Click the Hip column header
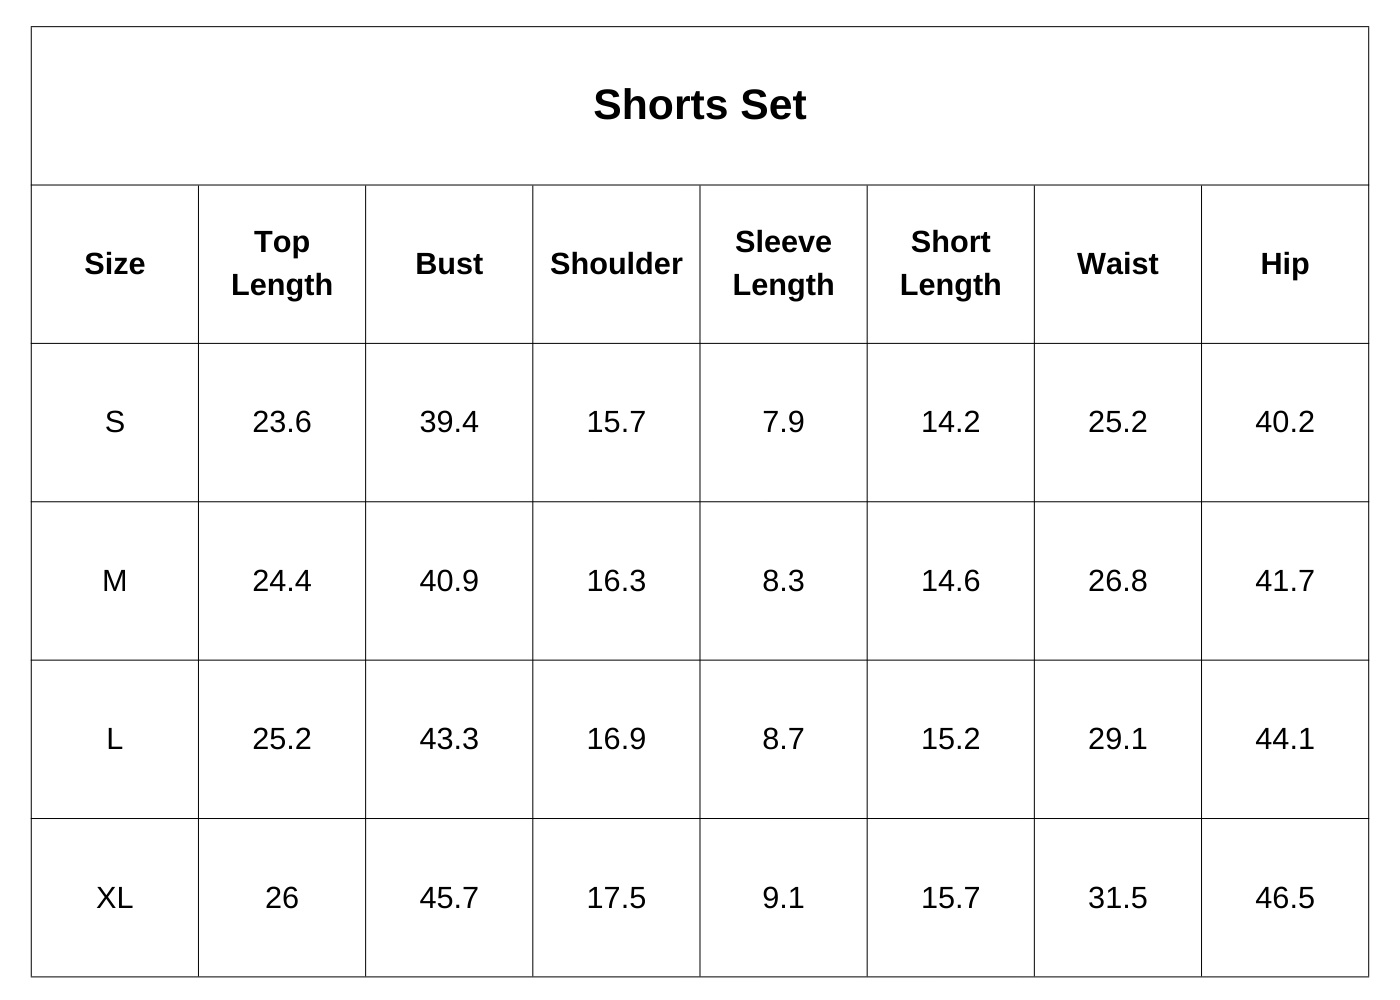 tap(1284, 264)
